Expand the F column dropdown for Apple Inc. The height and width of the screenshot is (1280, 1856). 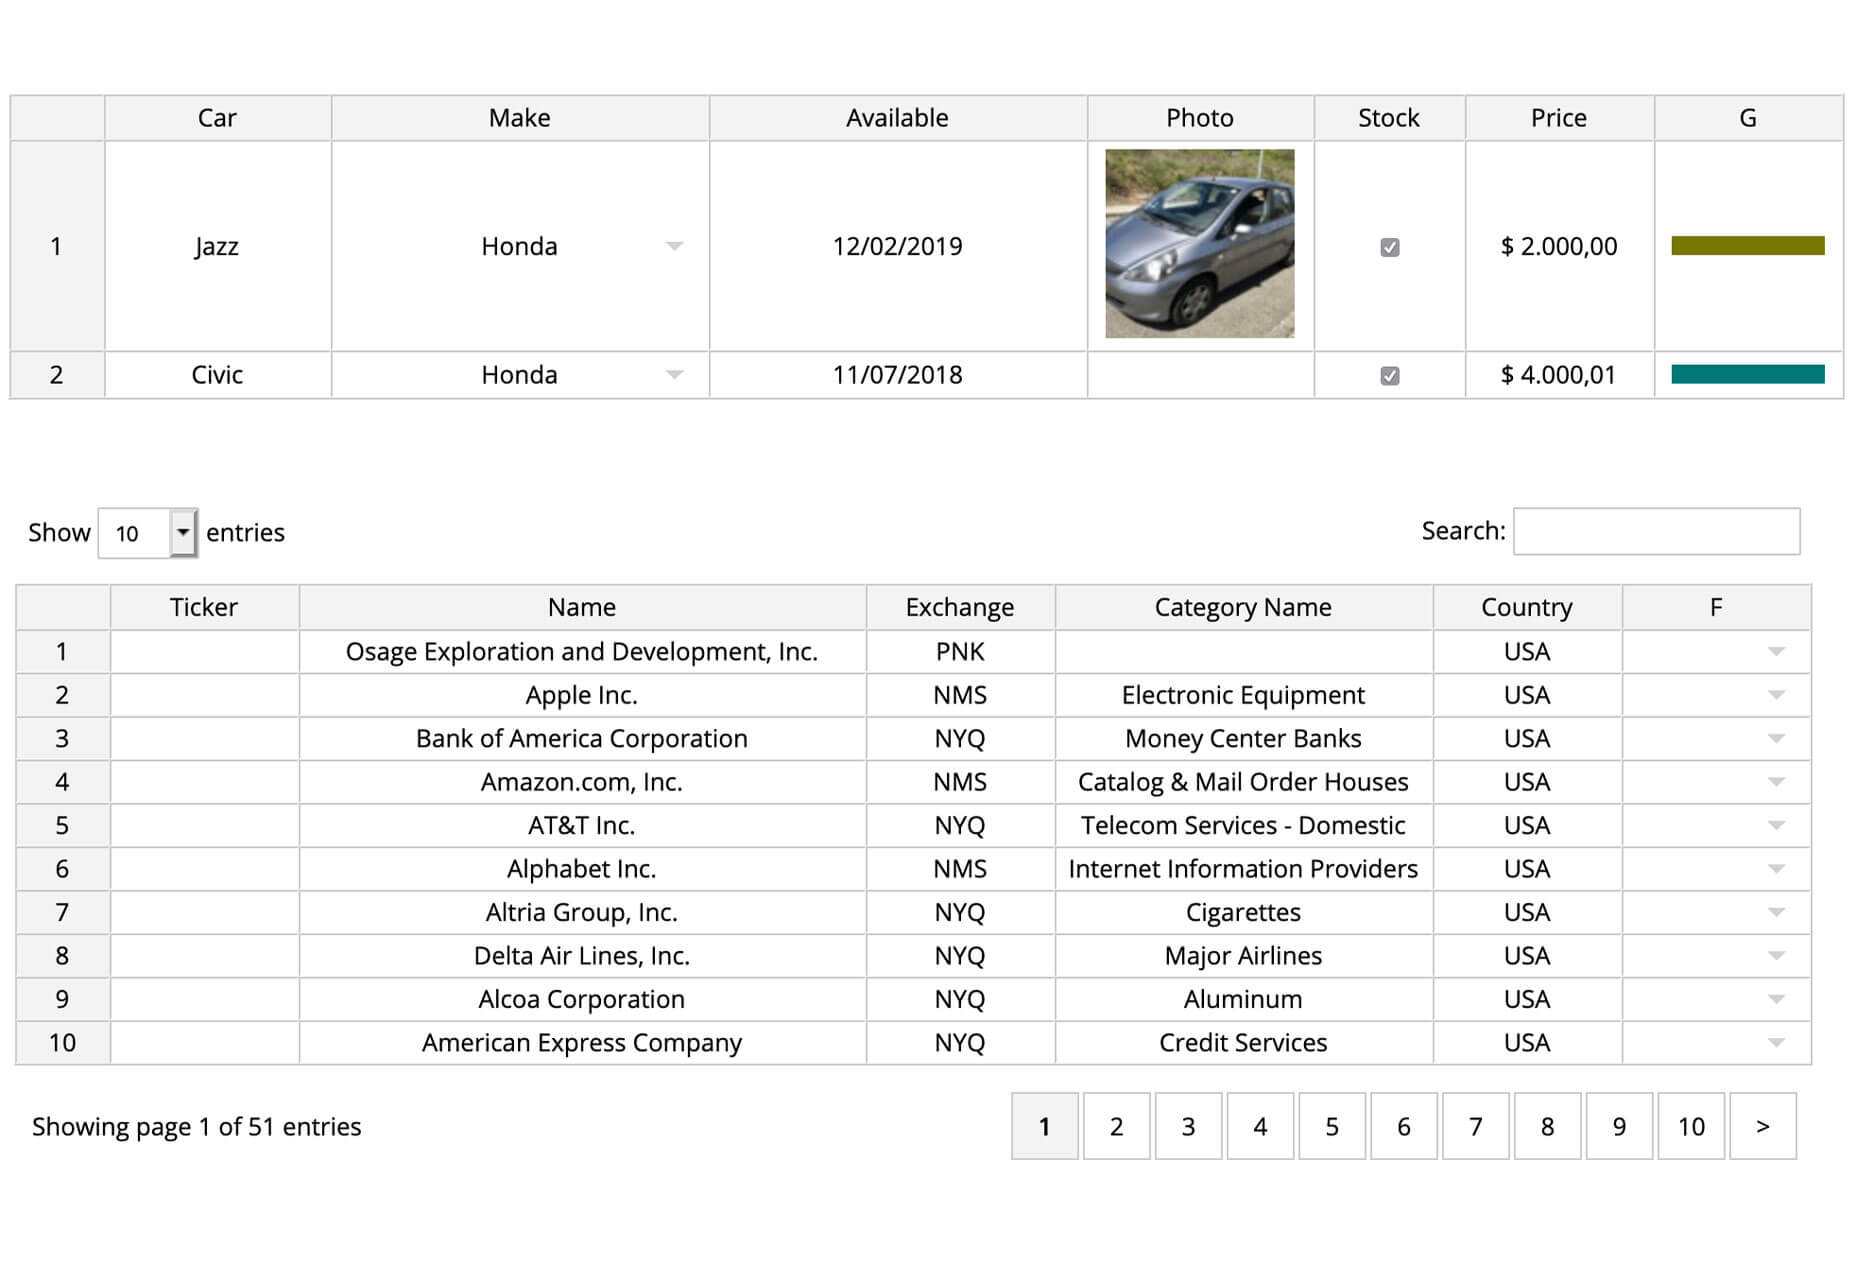[x=1776, y=695]
